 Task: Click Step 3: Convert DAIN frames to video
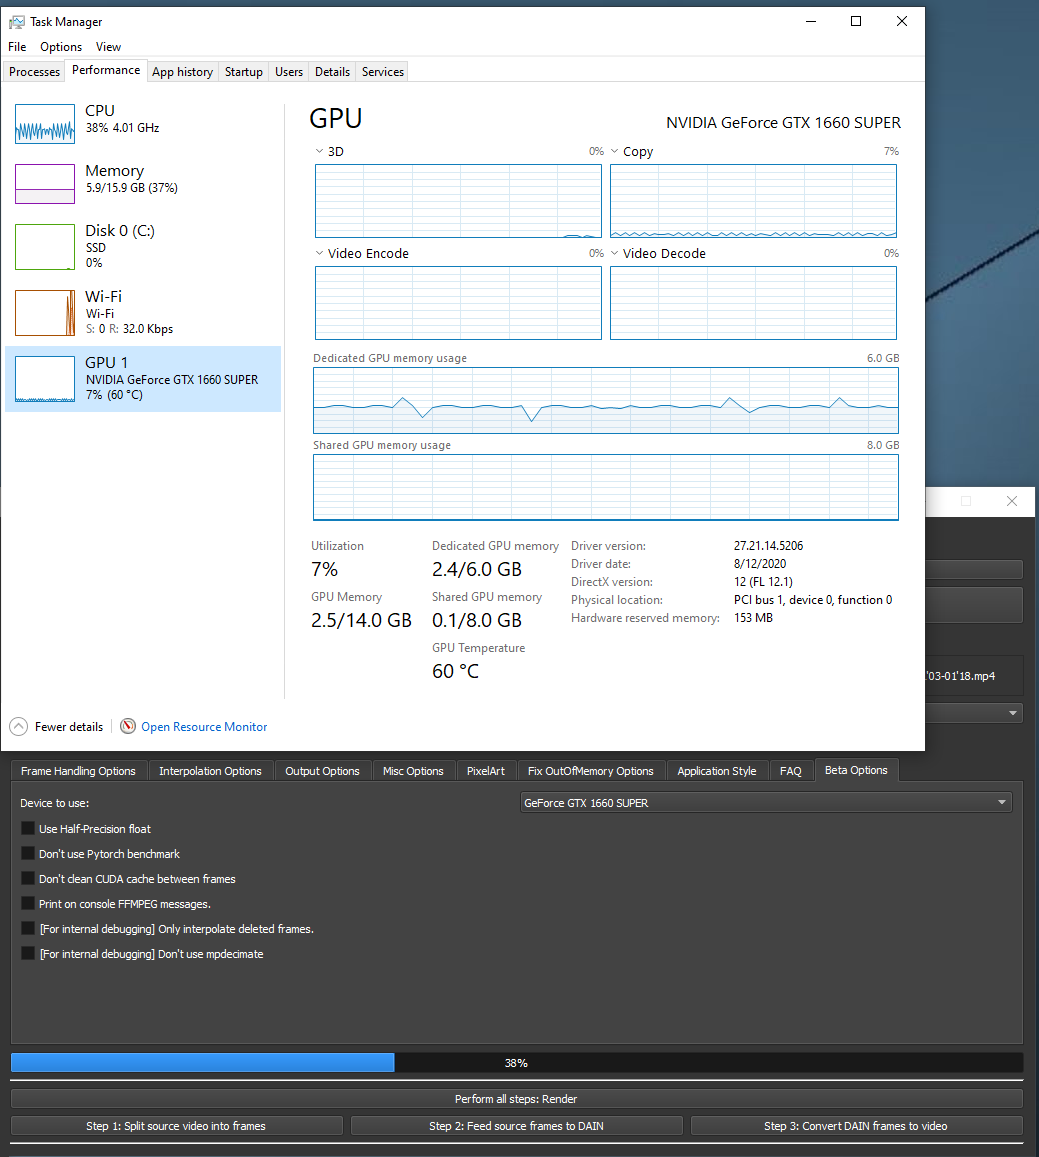tap(856, 1126)
